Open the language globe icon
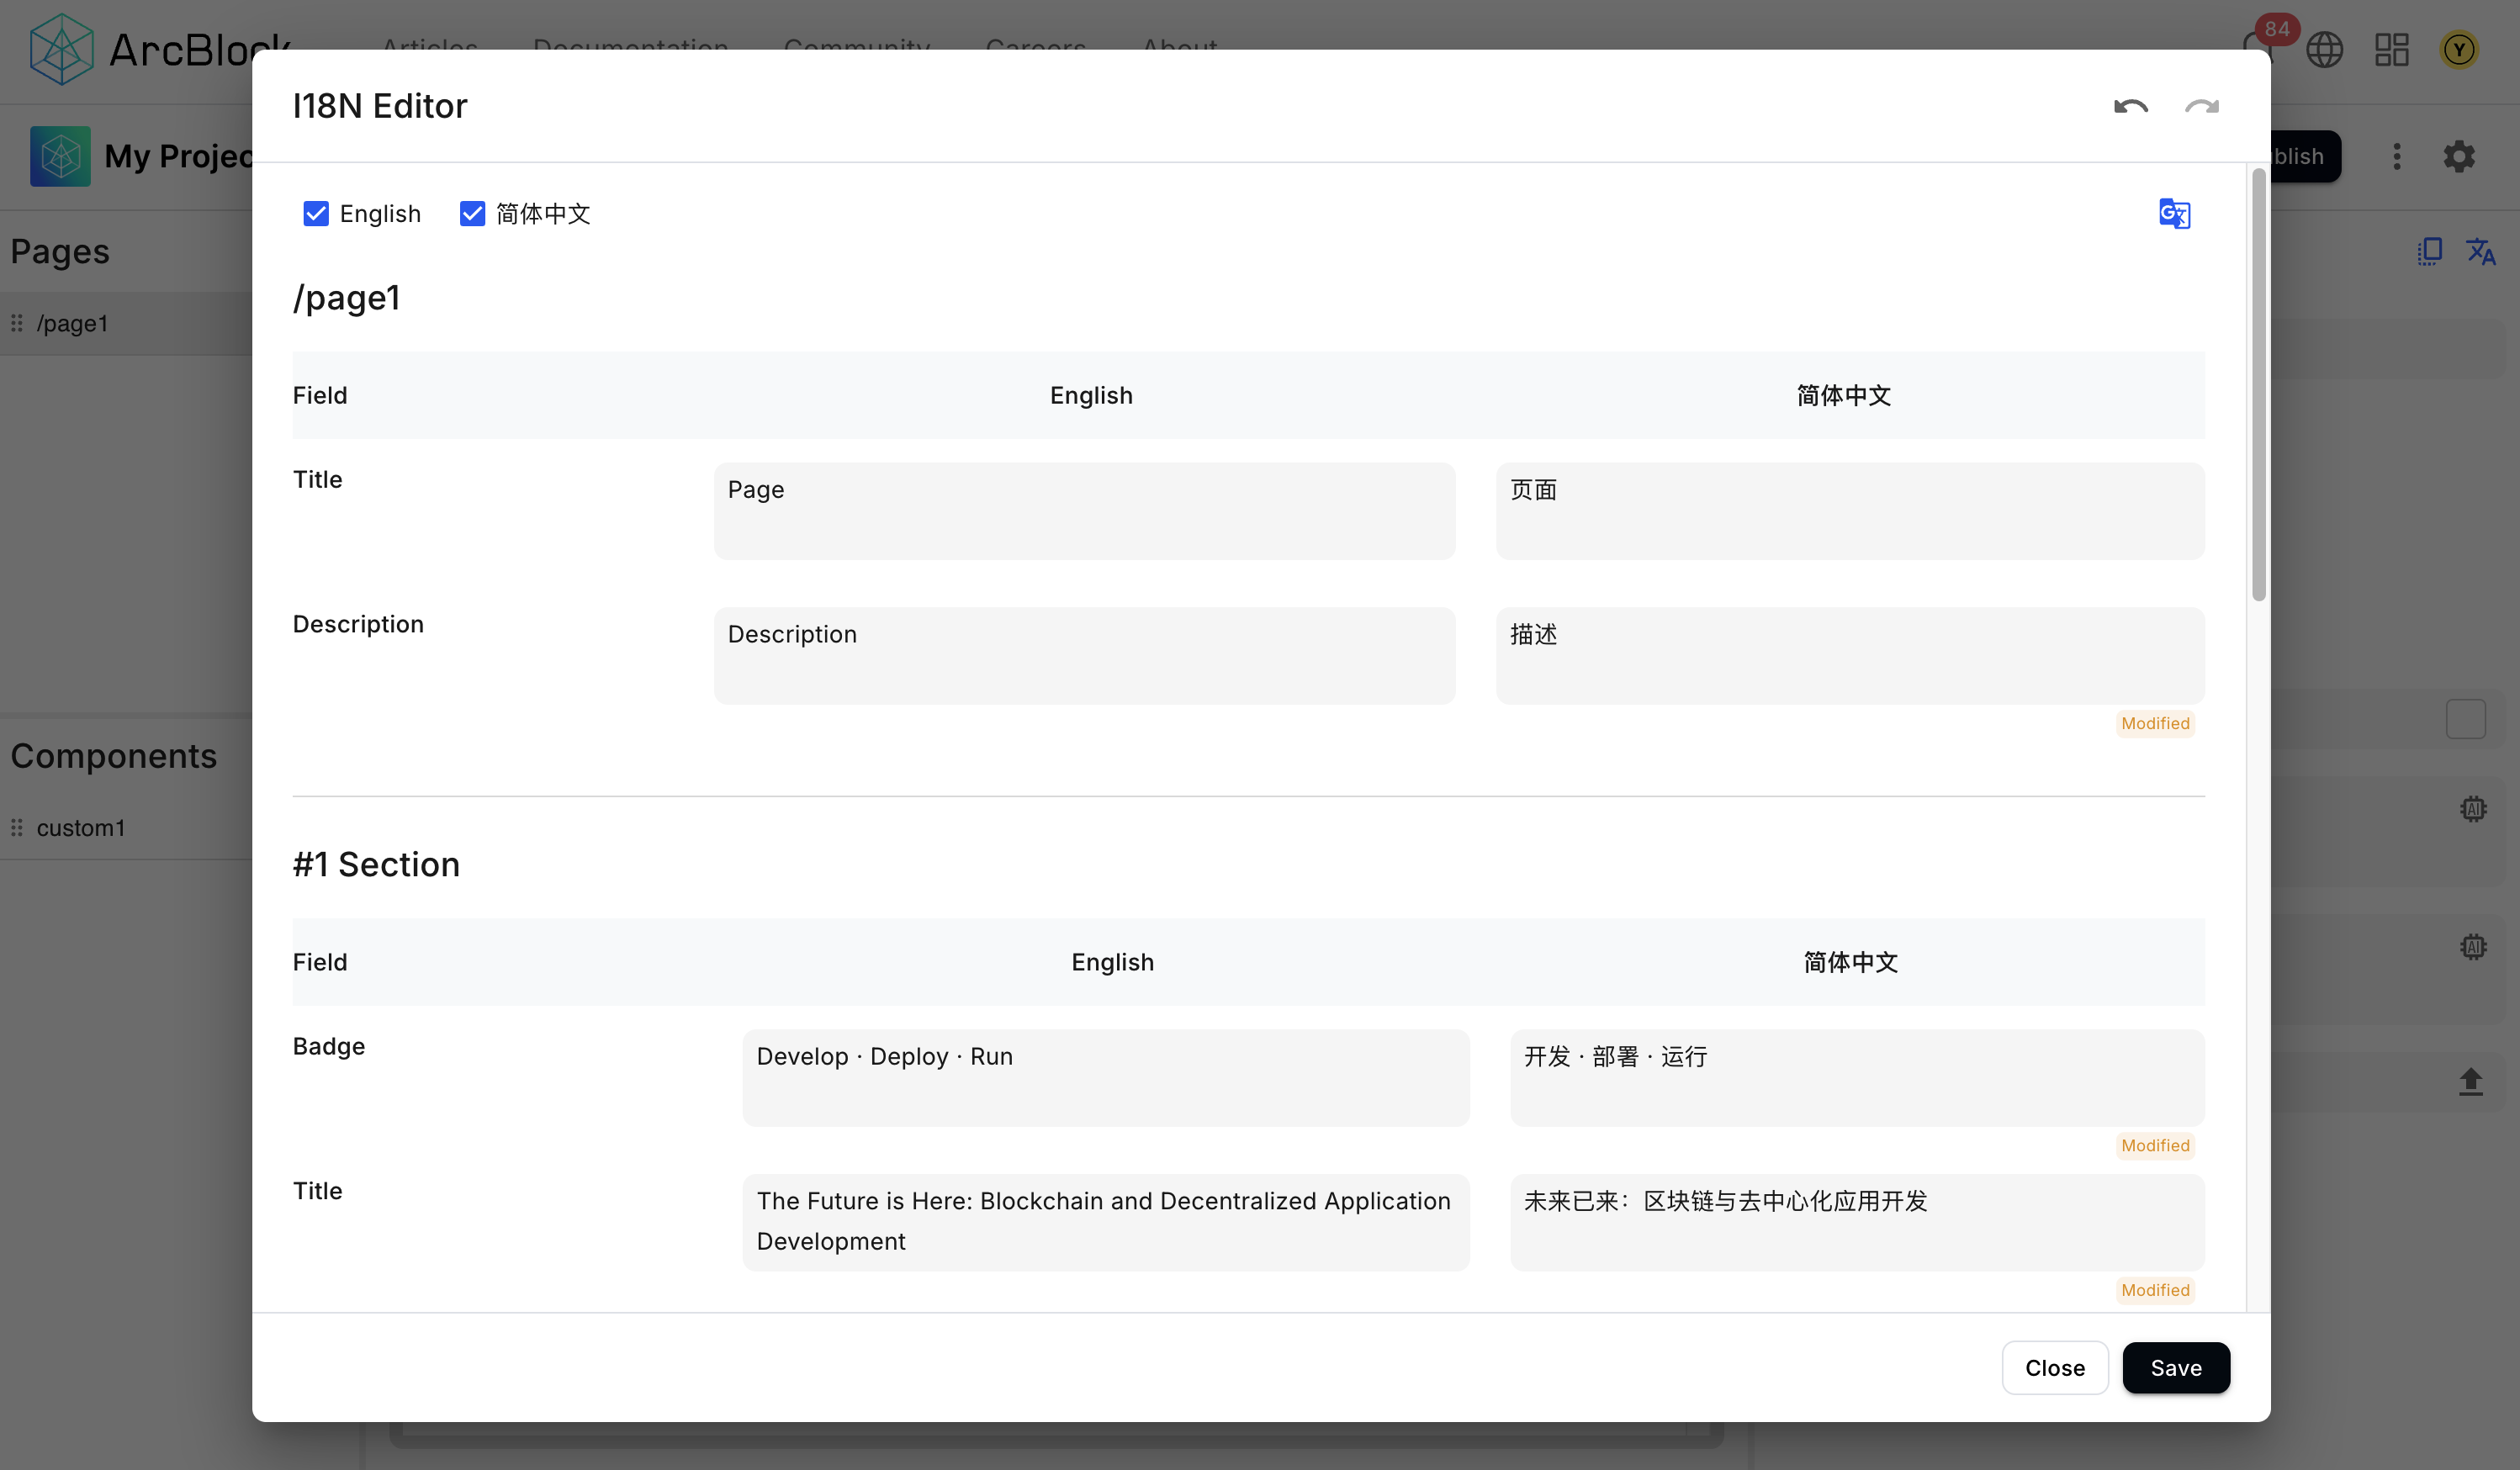Image resolution: width=2520 pixels, height=1470 pixels. pos(2324,49)
